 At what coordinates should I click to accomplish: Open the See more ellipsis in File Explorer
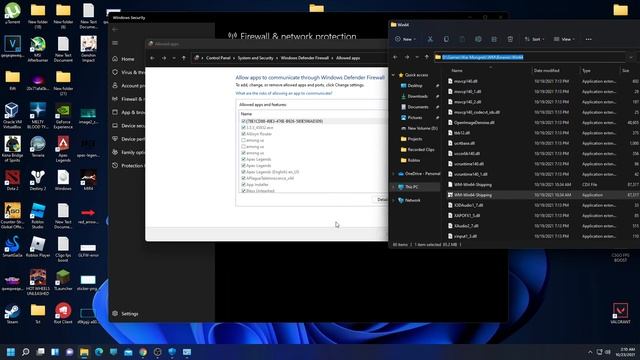[589, 39]
